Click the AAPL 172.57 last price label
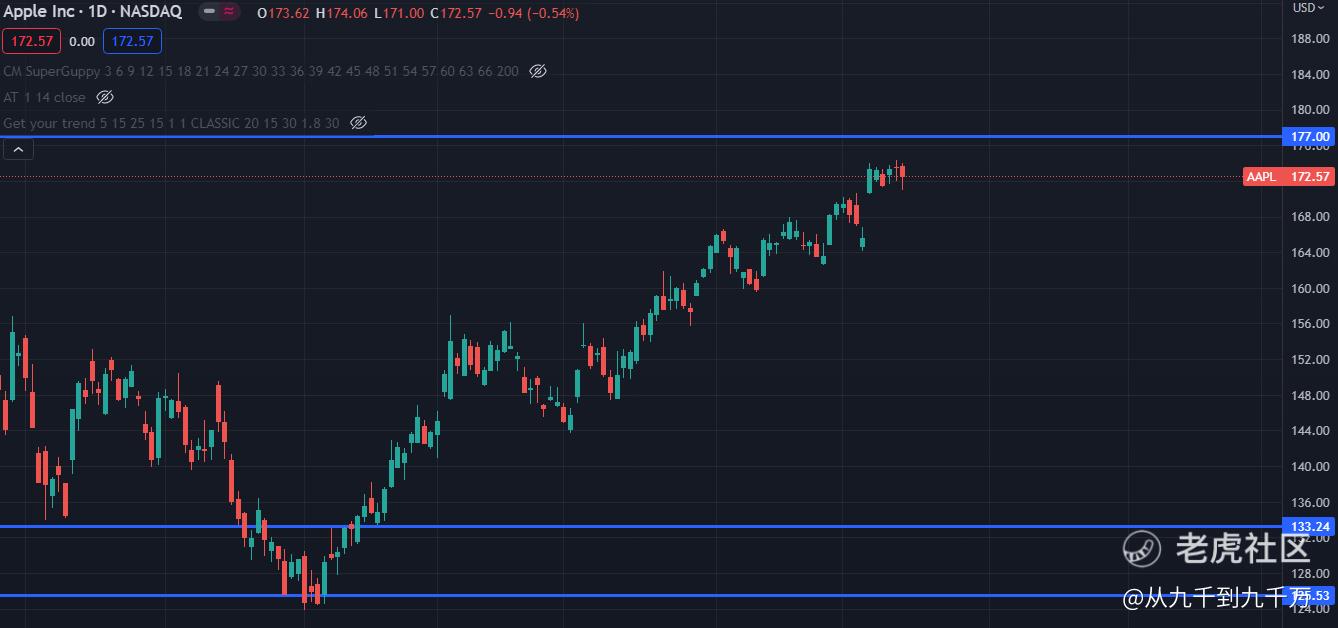This screenshot has width=1338, height=628. coord(1289,176)
